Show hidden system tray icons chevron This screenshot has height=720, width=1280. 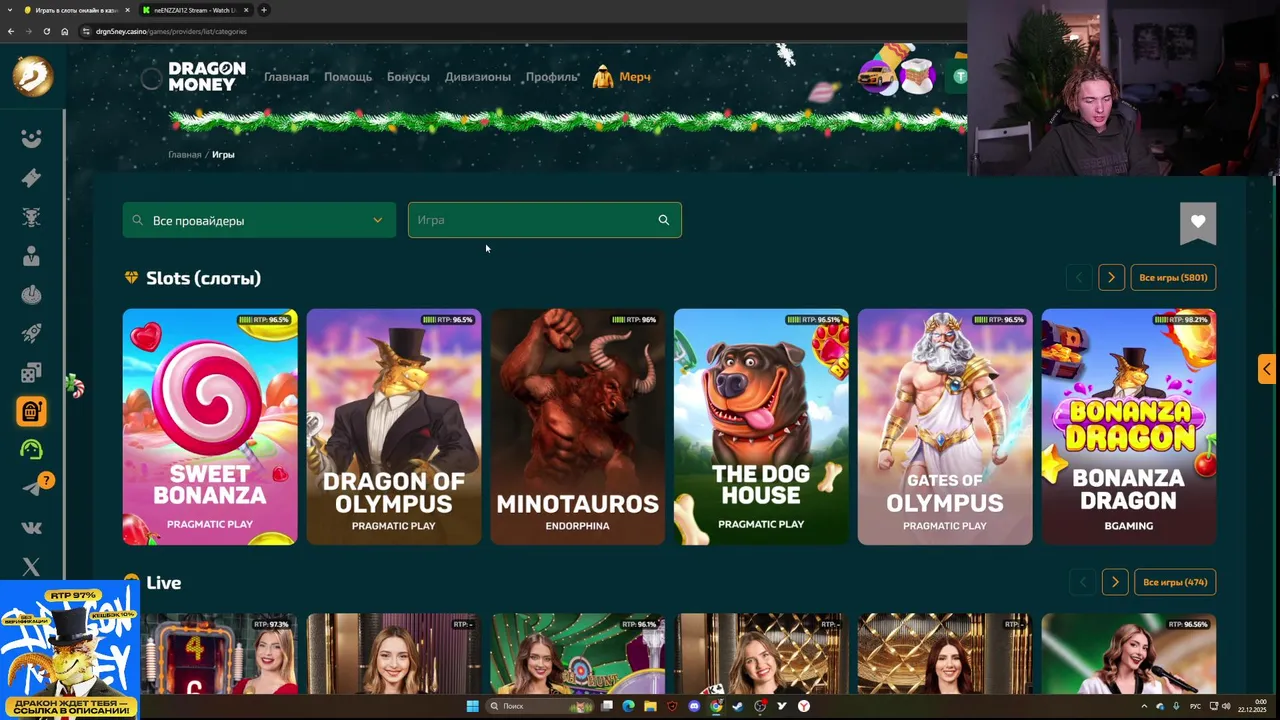[x=1144, y=706]
